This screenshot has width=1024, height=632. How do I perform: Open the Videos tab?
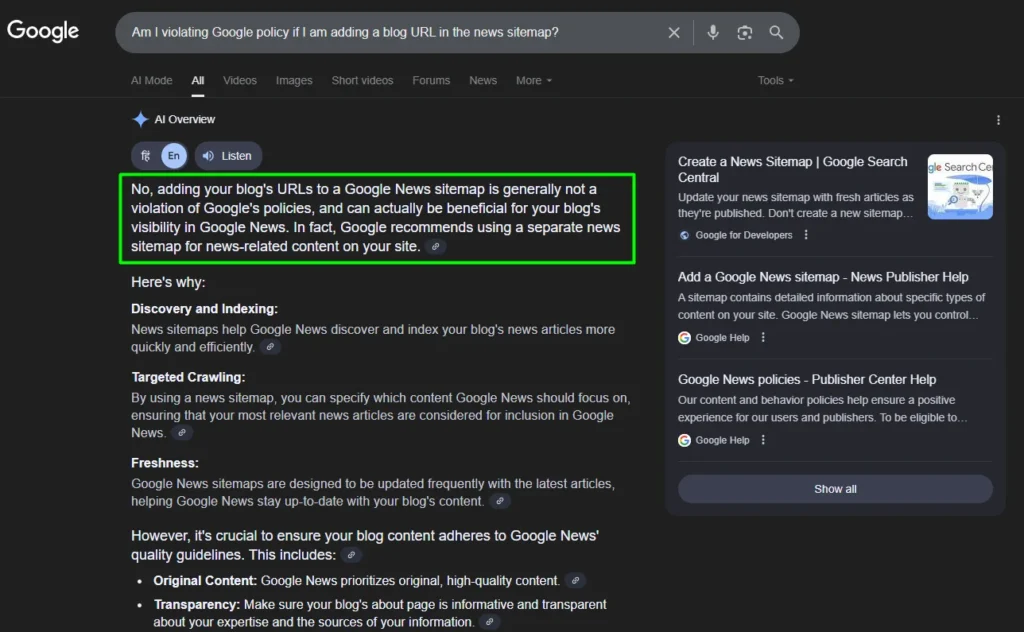[240, 80]
